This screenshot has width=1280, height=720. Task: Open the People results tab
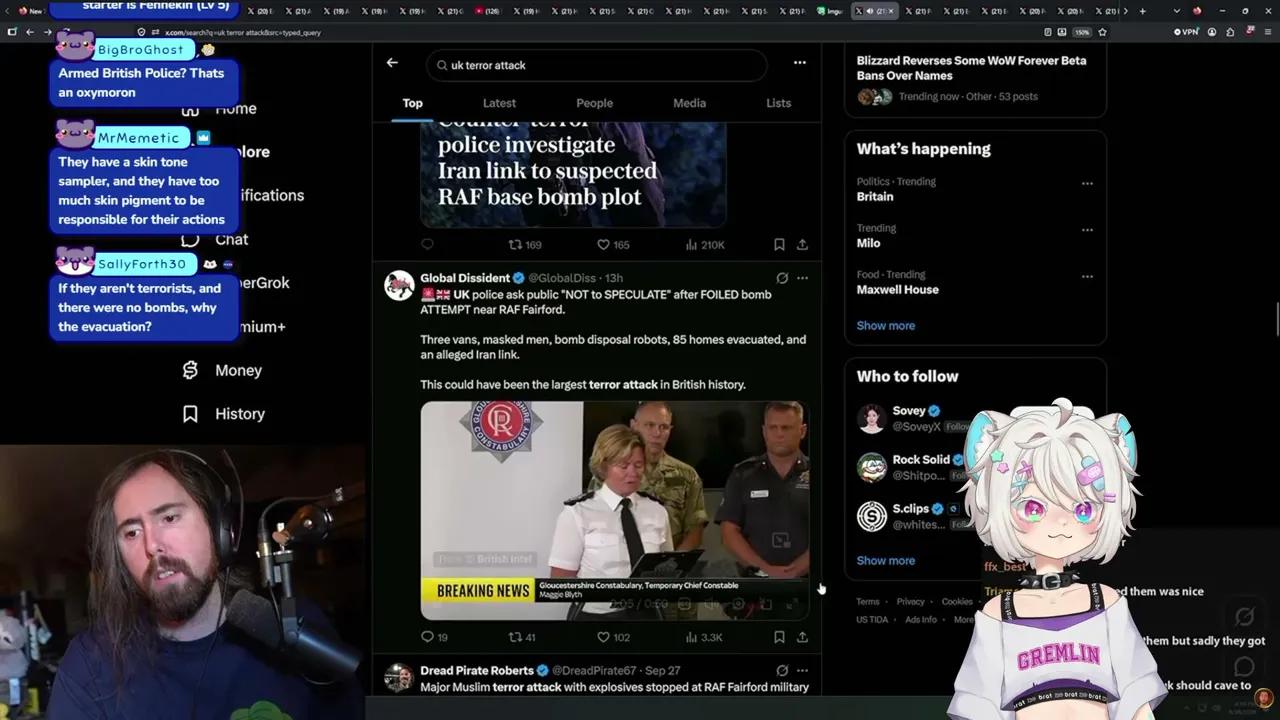594,103
